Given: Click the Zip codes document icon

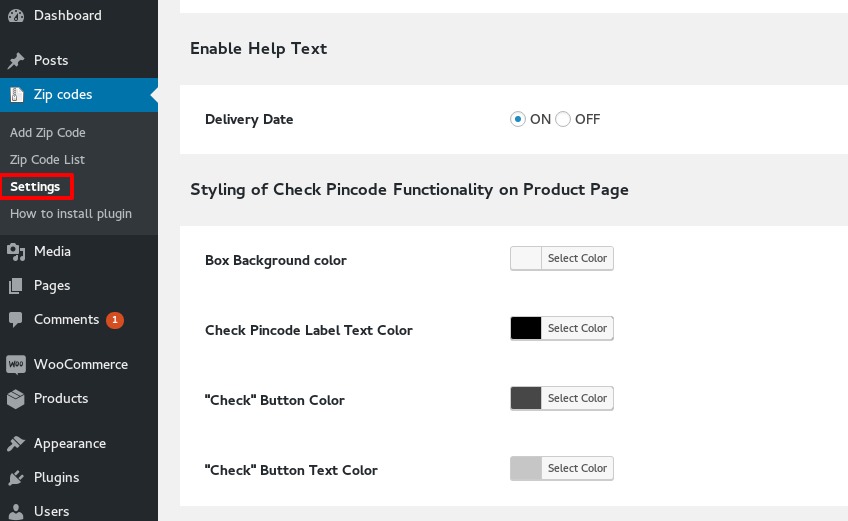Looking at the screenshot, I should click(x=17, y=95).
